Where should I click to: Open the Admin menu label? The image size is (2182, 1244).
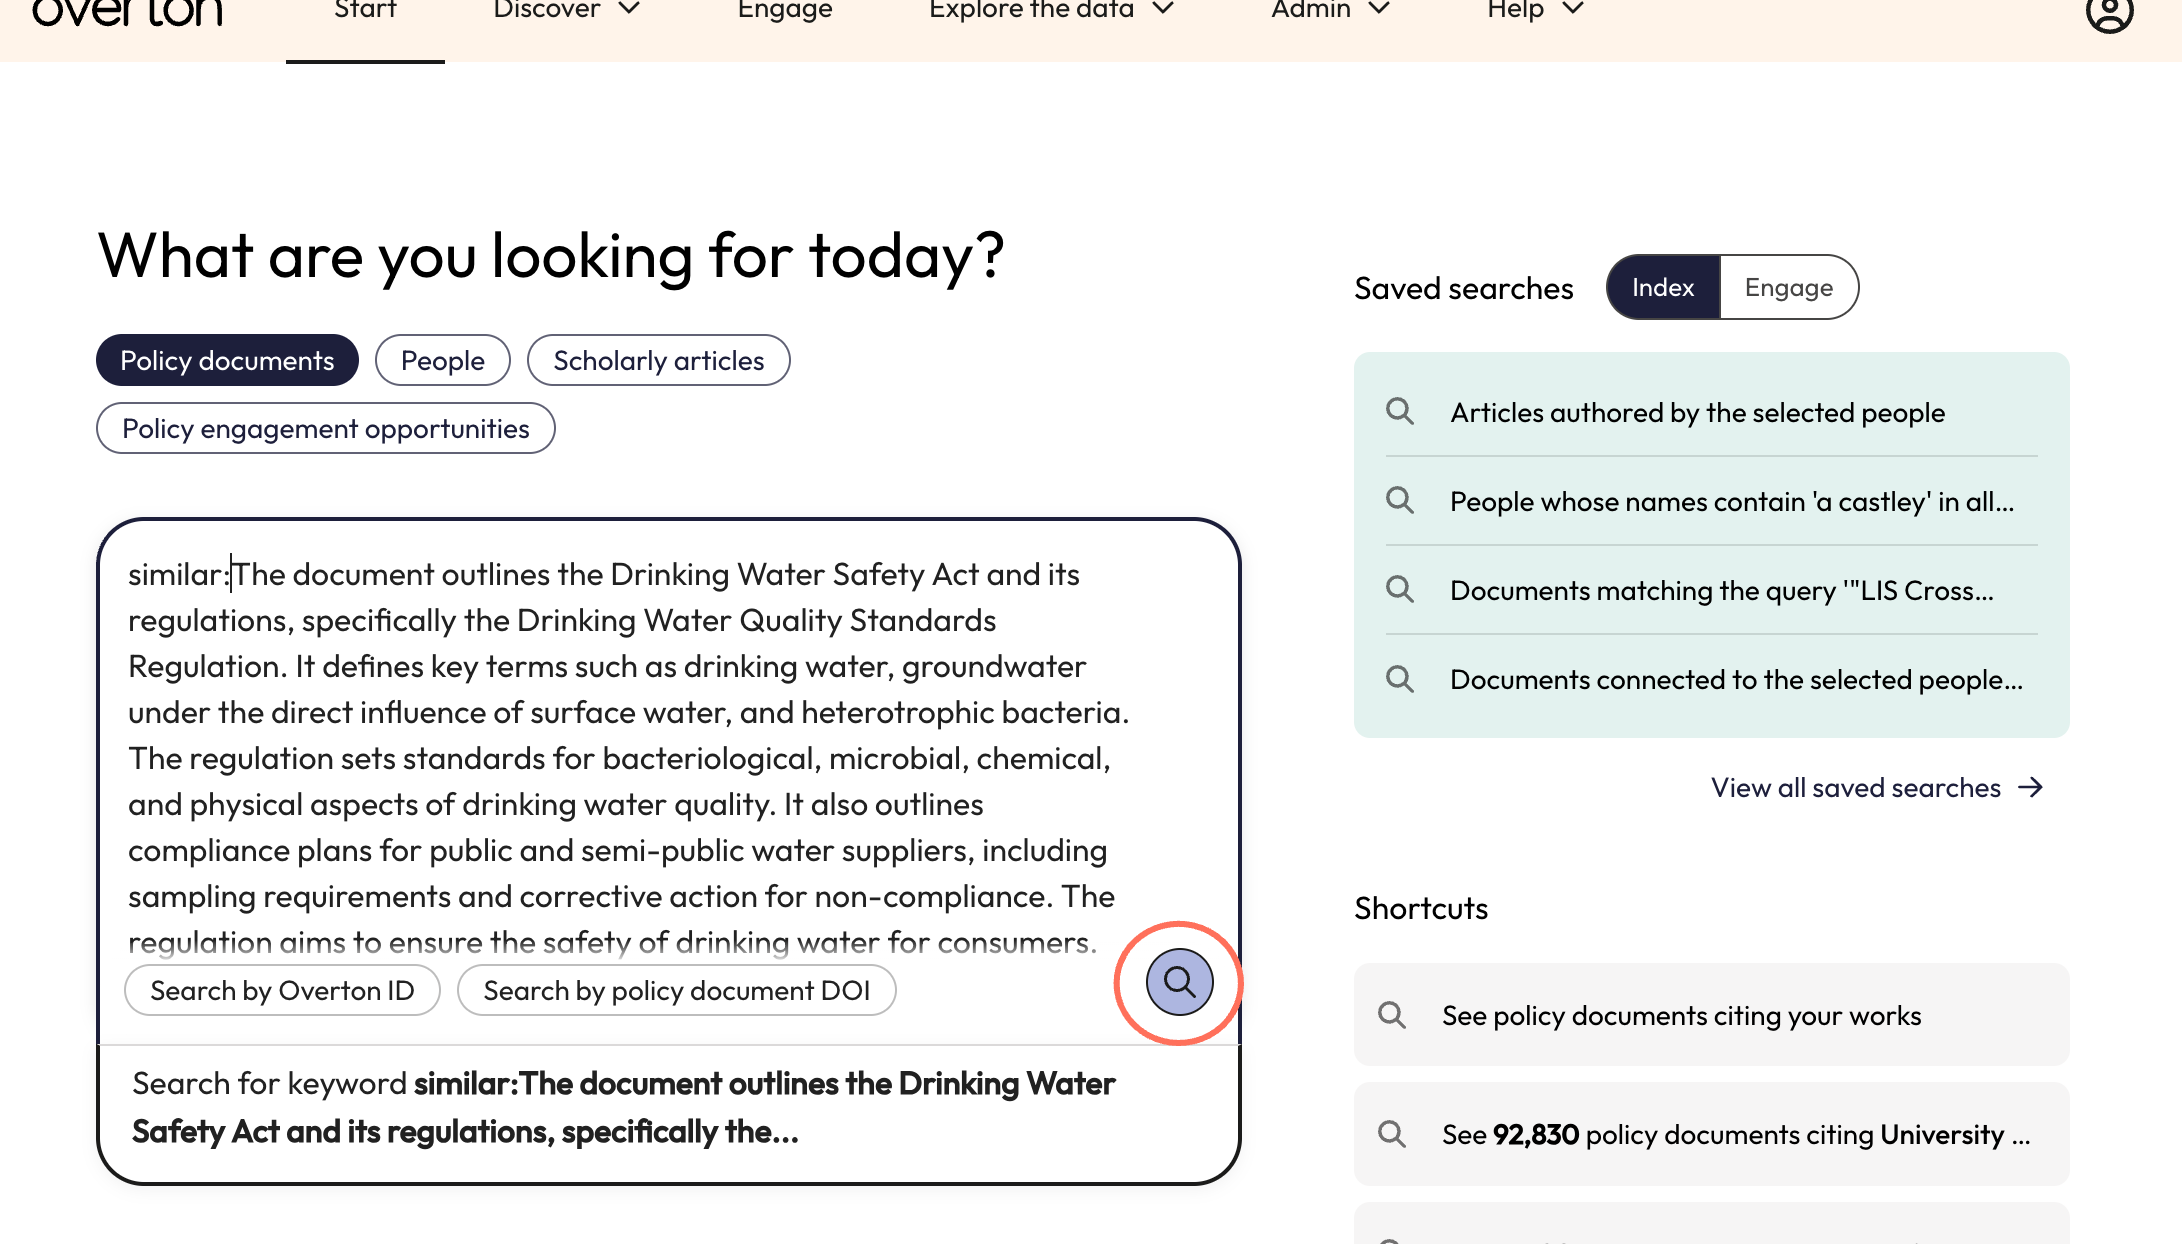(1311, 10)
